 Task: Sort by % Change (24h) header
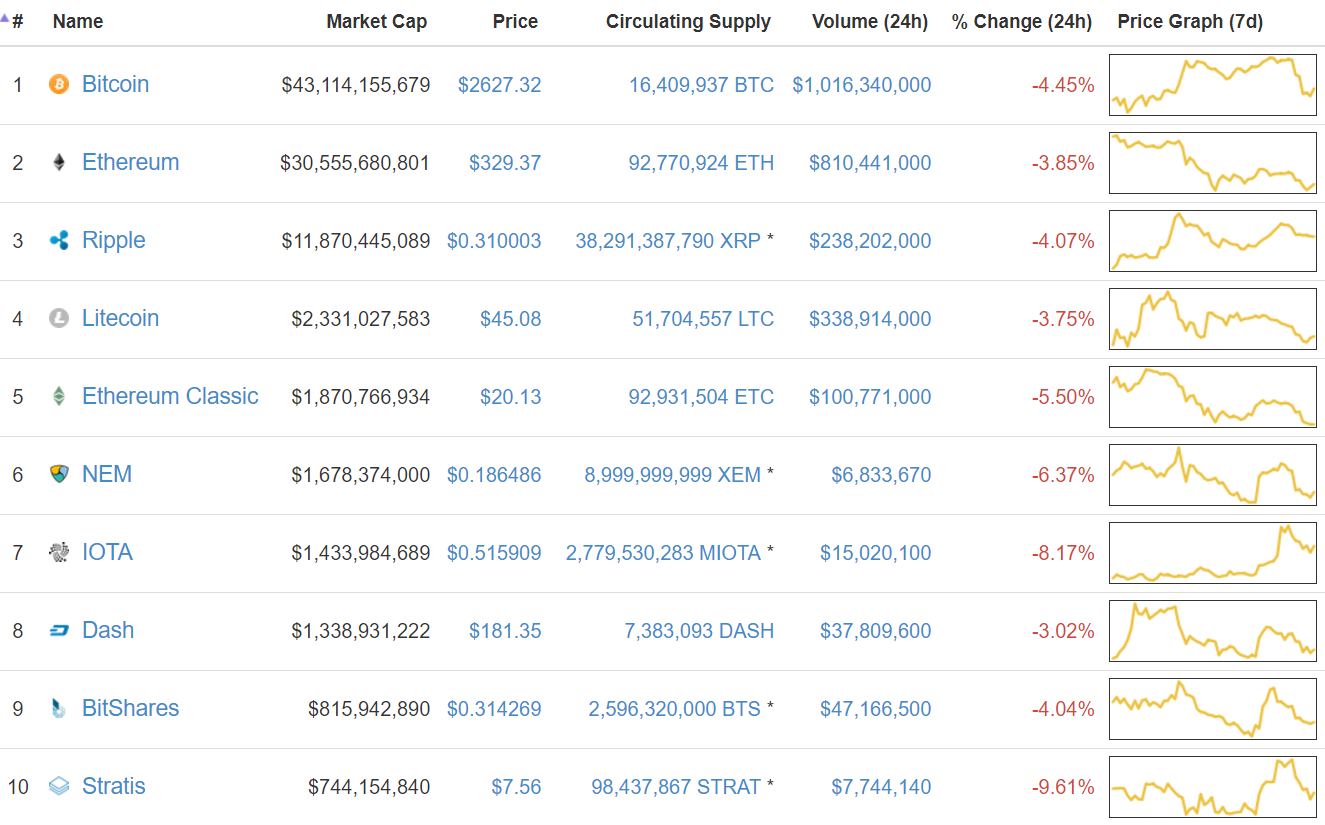(x=1021, y=22)
